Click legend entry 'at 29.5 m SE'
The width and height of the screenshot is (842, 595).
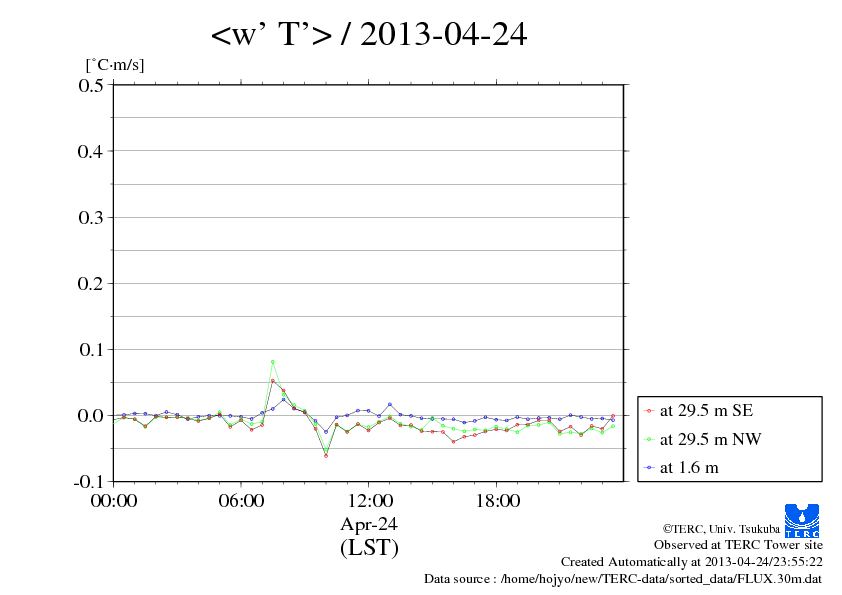pos(706,411)
